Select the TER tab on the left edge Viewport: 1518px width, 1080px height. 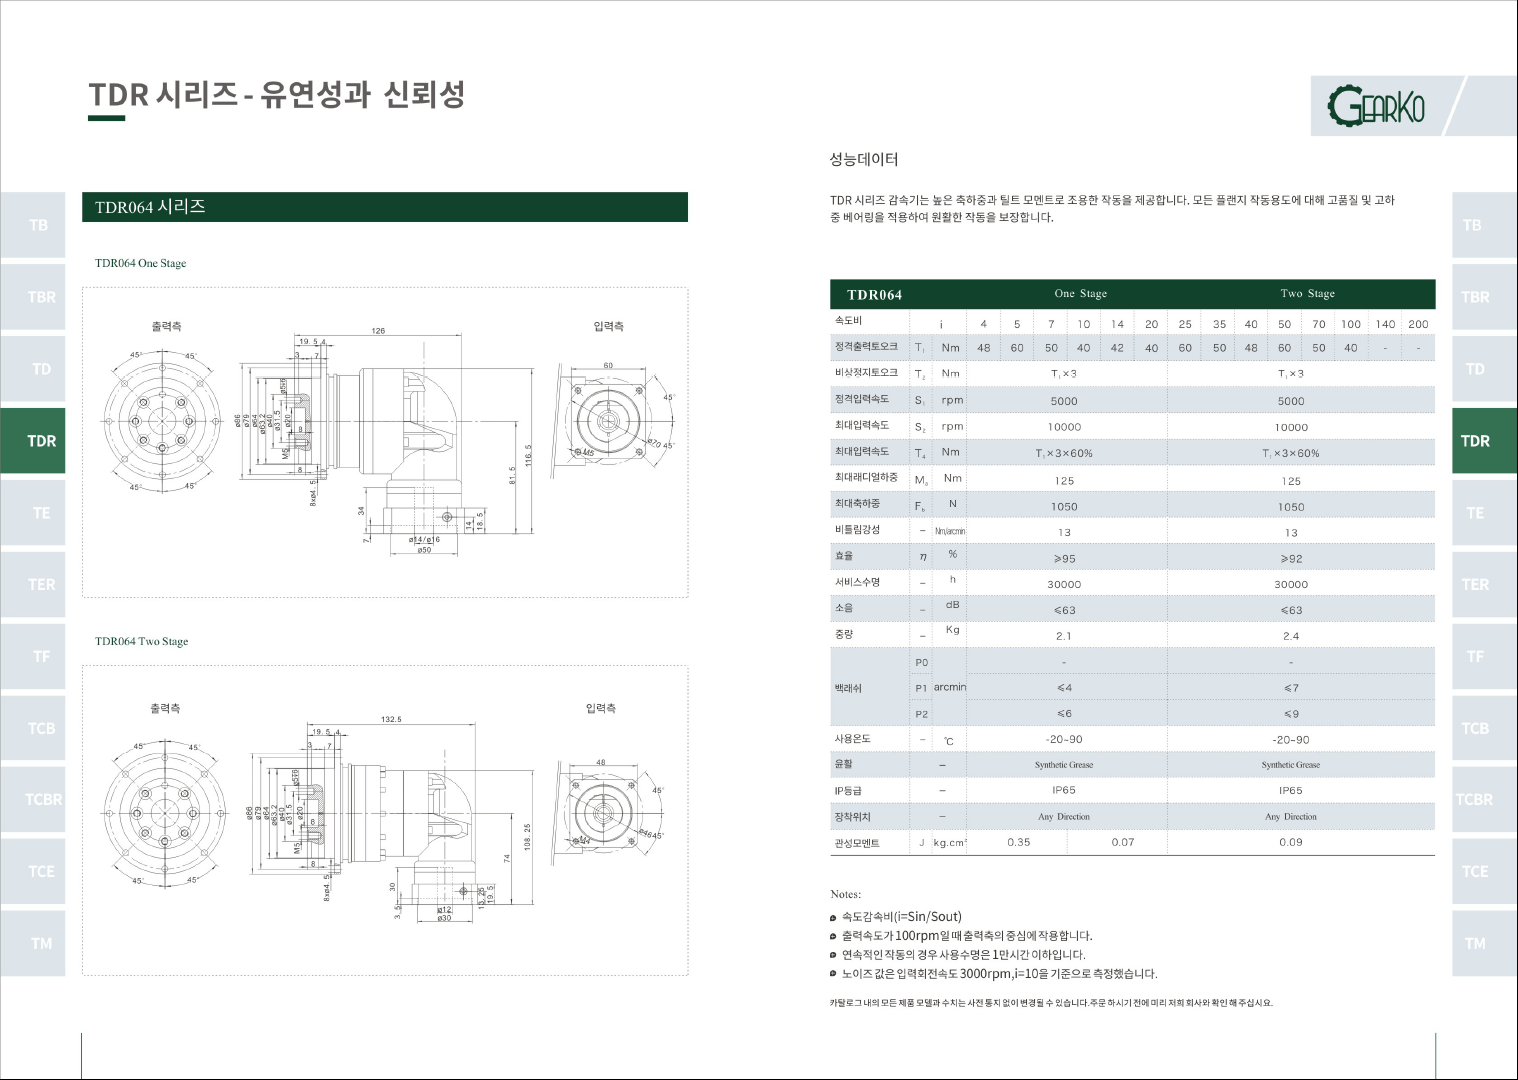(32, 585)
